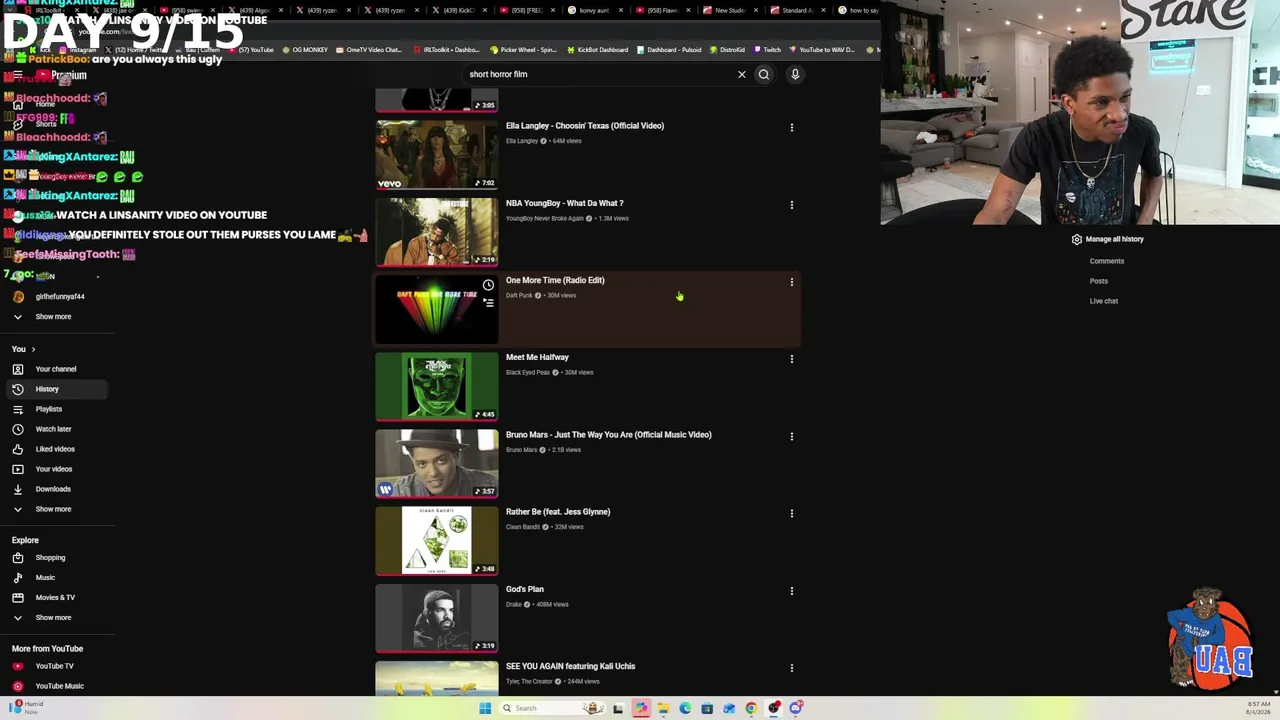Launch YouTube Music from sidebar
The width and height of the screenshot is (1280, 720).
[x=55, y=686]
